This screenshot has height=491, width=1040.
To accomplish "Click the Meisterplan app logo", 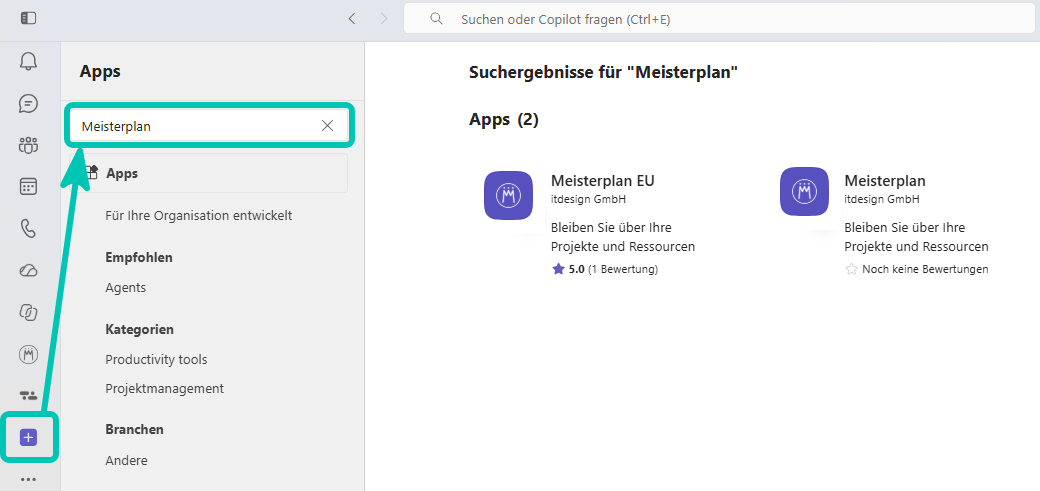I will click(805, 192).
